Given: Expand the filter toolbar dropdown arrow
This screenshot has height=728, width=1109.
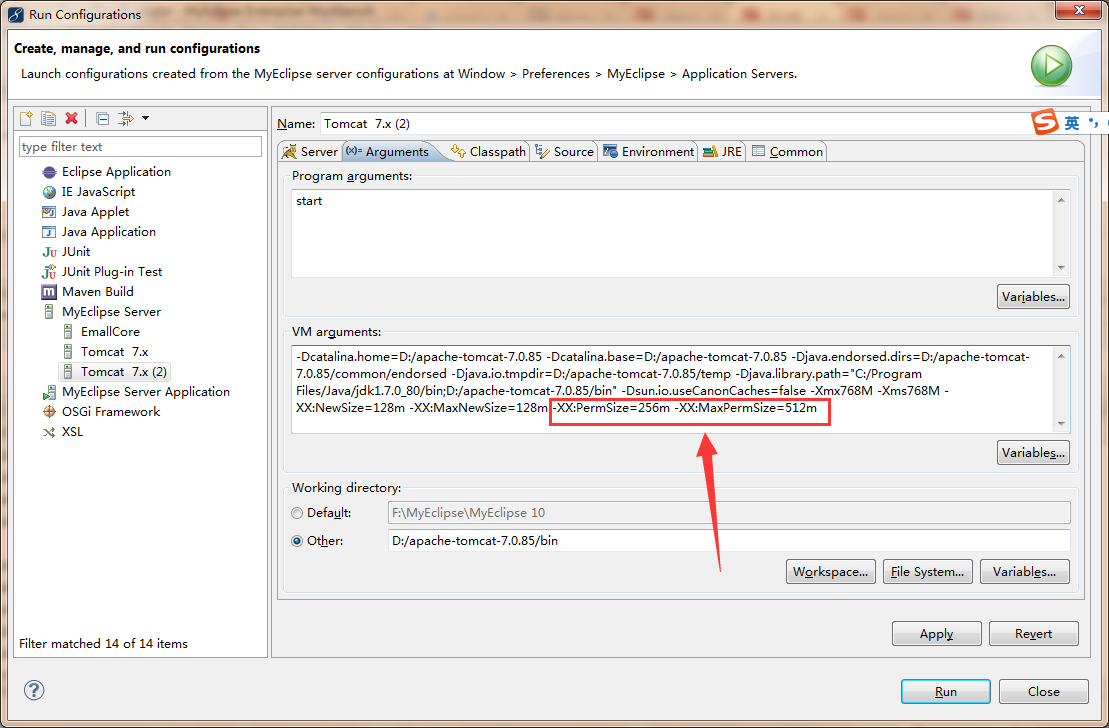Looking at the screenshot, I should click(145, 118).
